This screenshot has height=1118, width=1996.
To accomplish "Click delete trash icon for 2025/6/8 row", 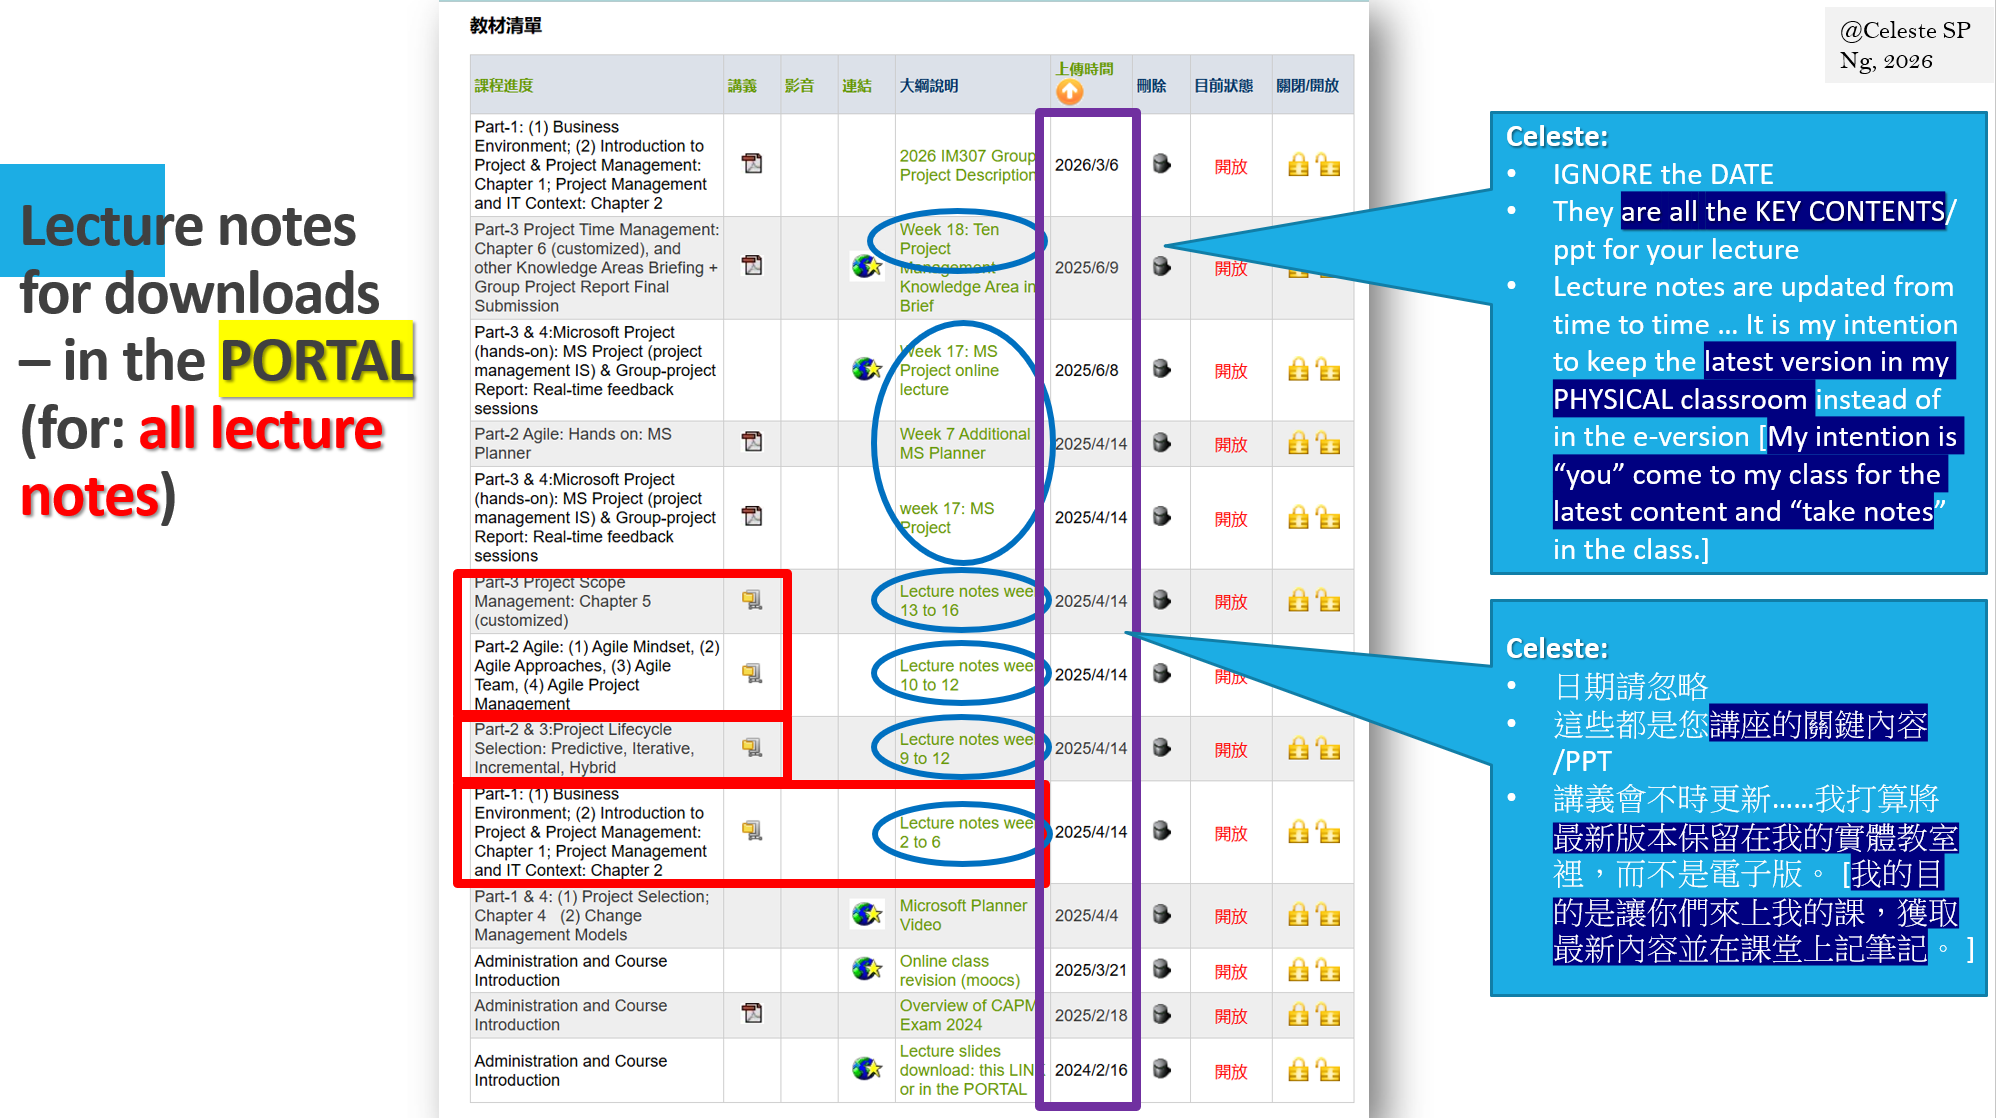I will 1161,369.
